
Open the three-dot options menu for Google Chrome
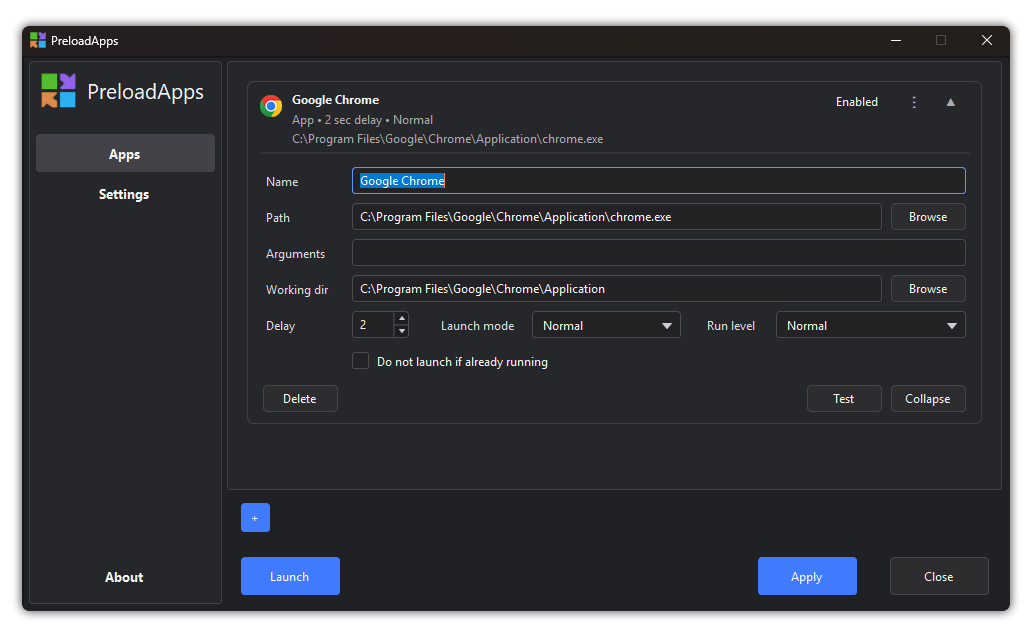click(x=914, y=102)
